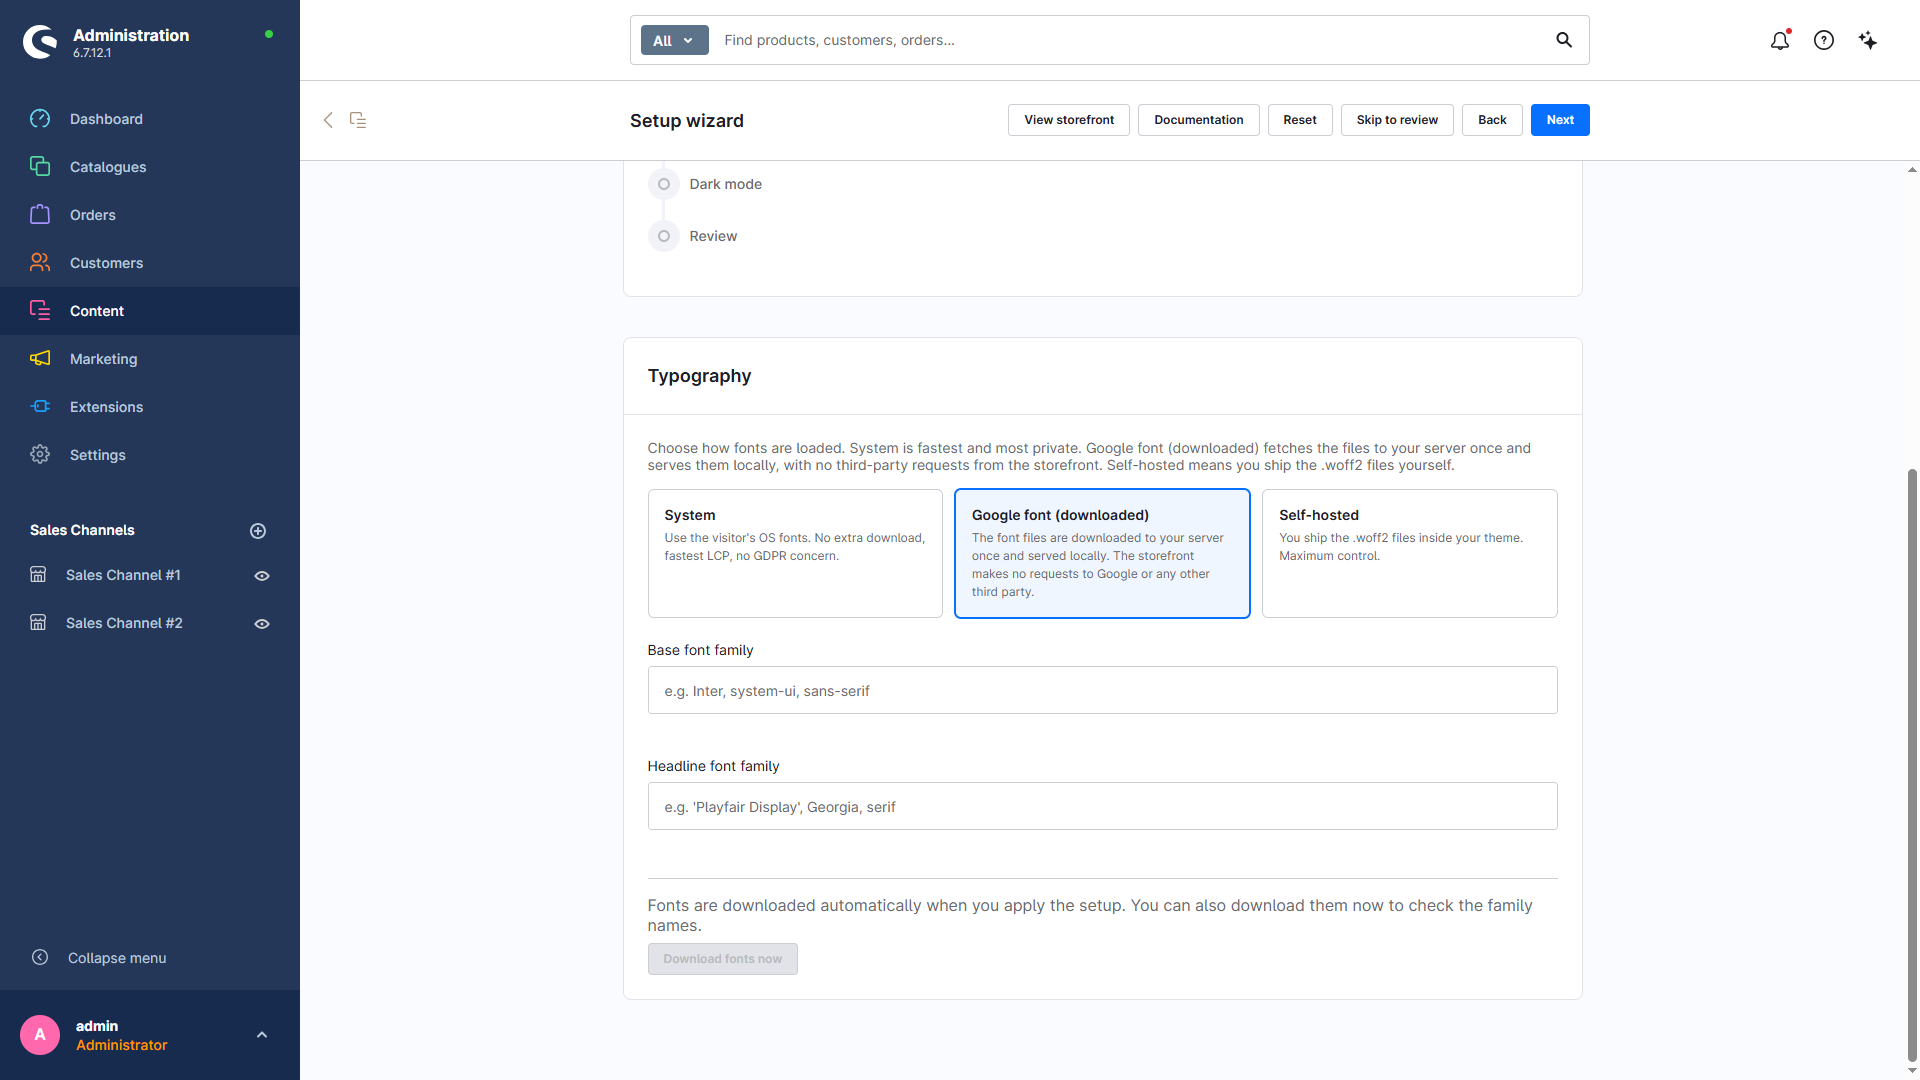Open the Content menu item
This screenshot has width=1920, height=1080.
(150, 311)
